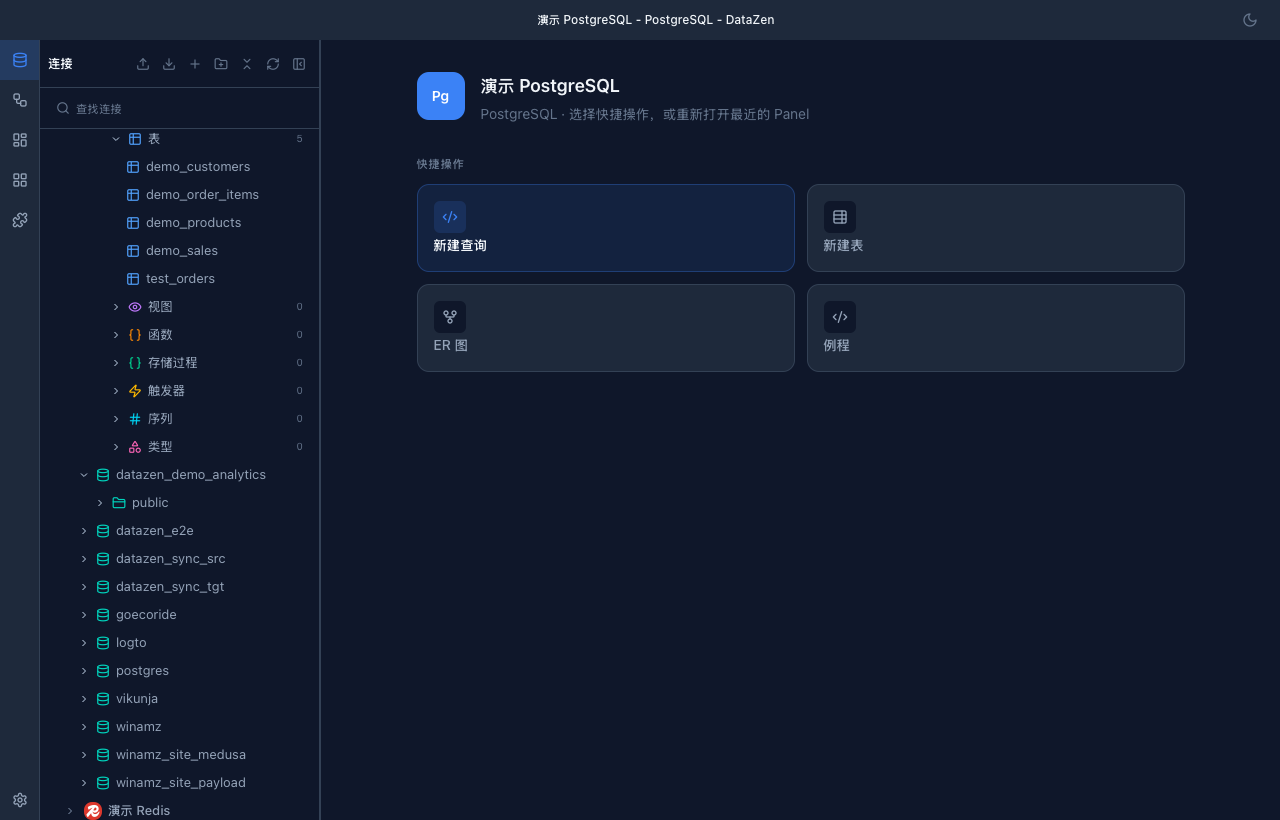Open the database connections view in the activity bar
This screenshot has width=1280, height=820.
pos(20,60)
